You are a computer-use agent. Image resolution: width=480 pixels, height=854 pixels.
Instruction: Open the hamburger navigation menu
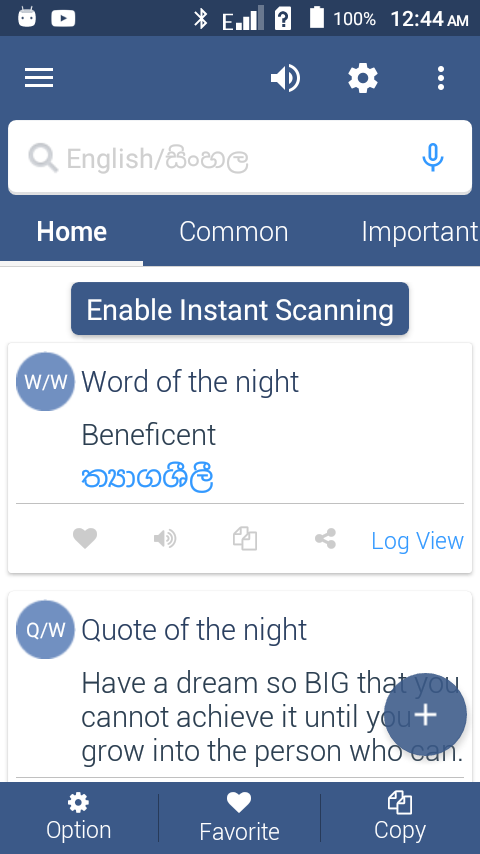point(39,78)
